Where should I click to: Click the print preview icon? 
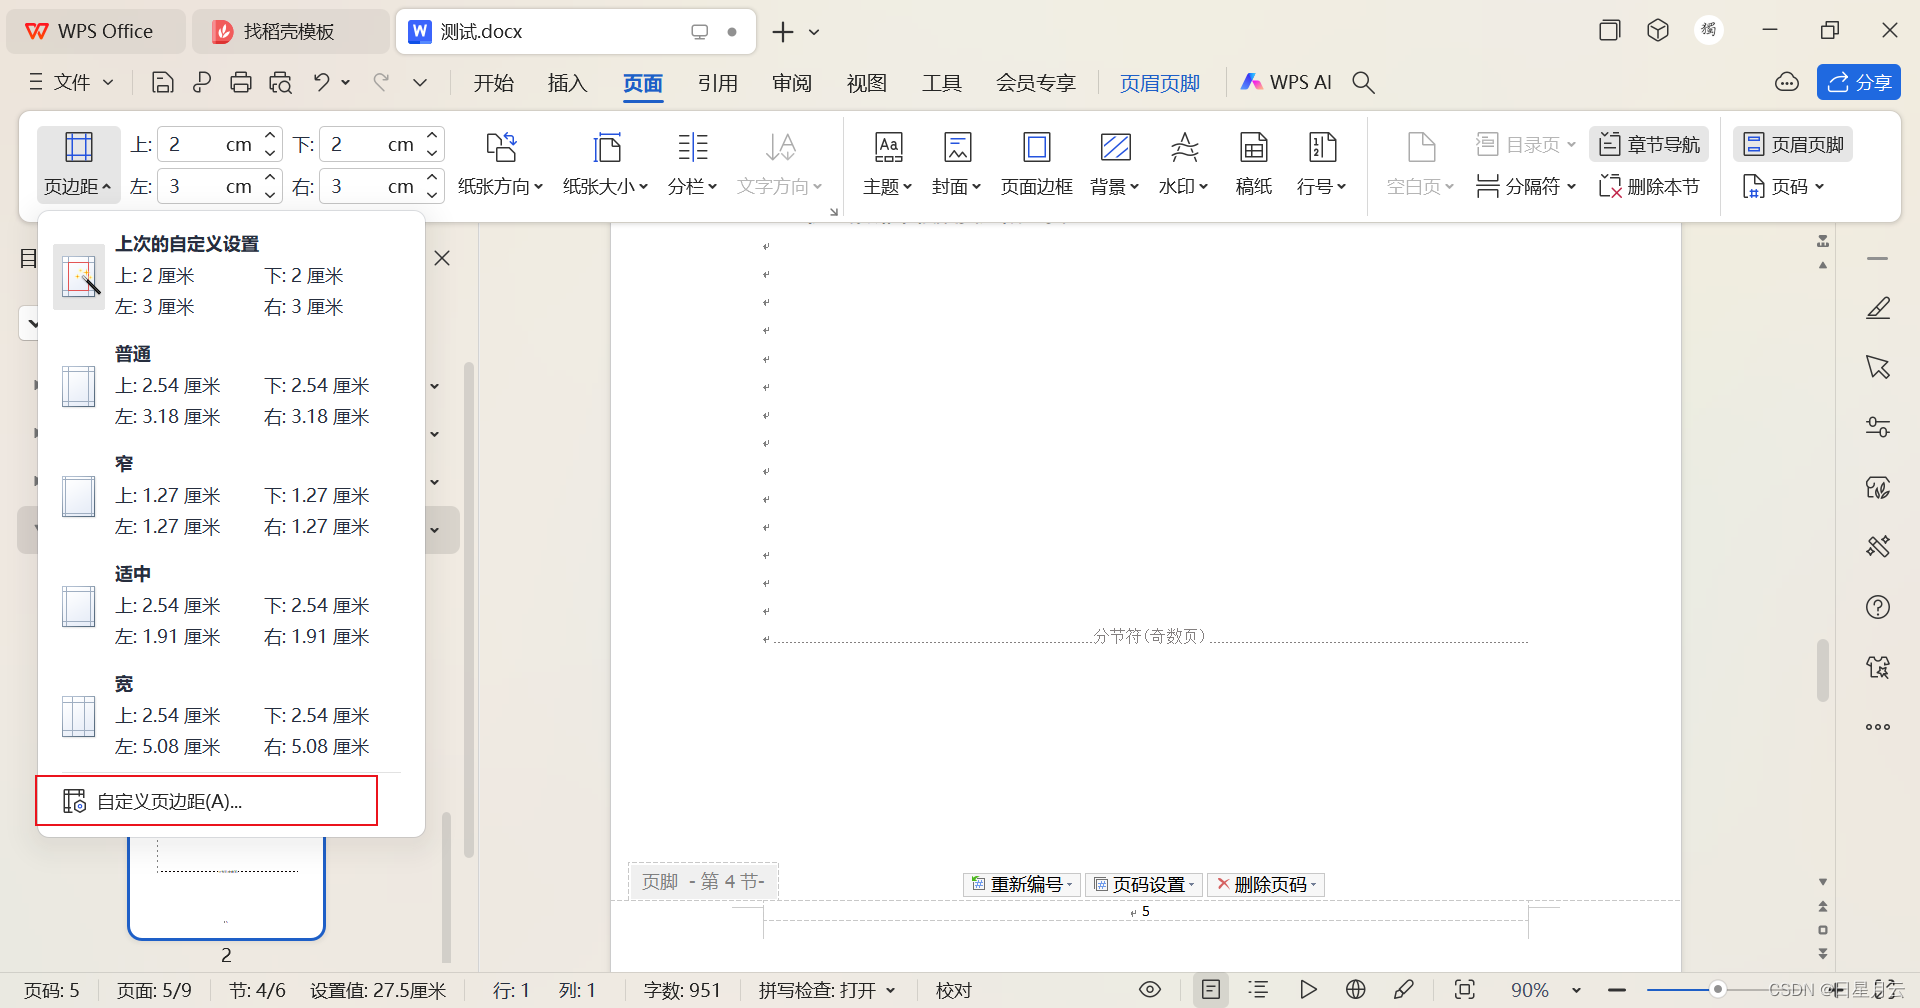280,82
